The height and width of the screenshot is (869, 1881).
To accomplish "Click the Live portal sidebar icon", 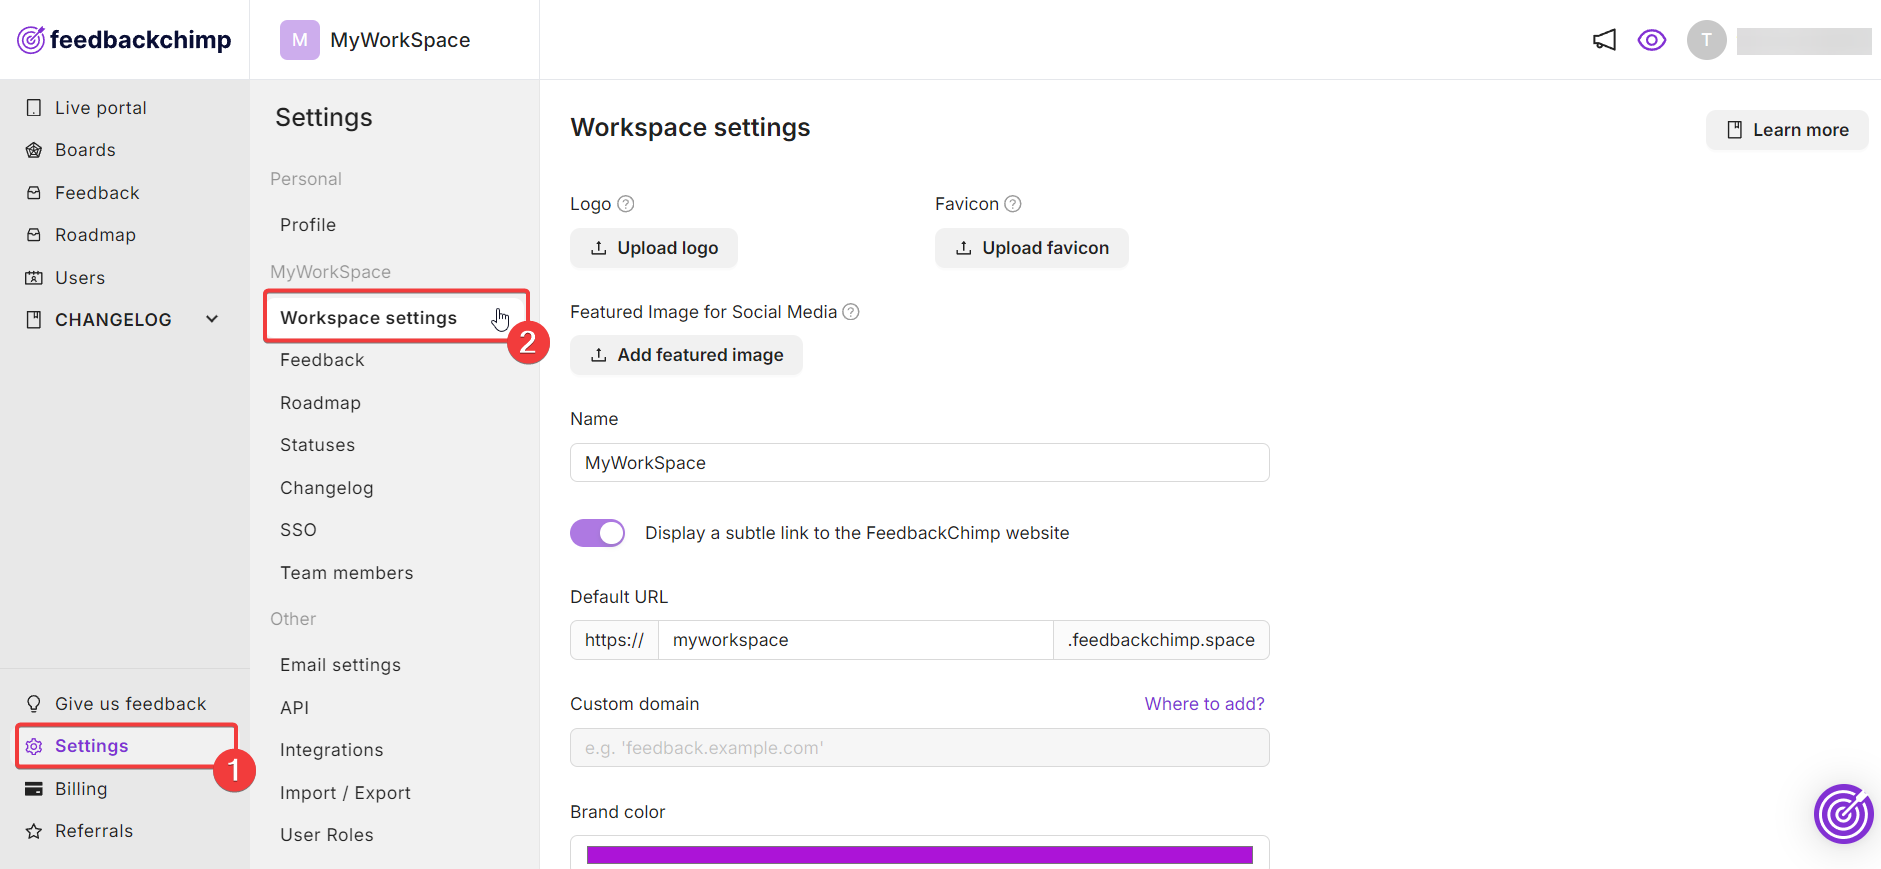I will coord(34,108).
